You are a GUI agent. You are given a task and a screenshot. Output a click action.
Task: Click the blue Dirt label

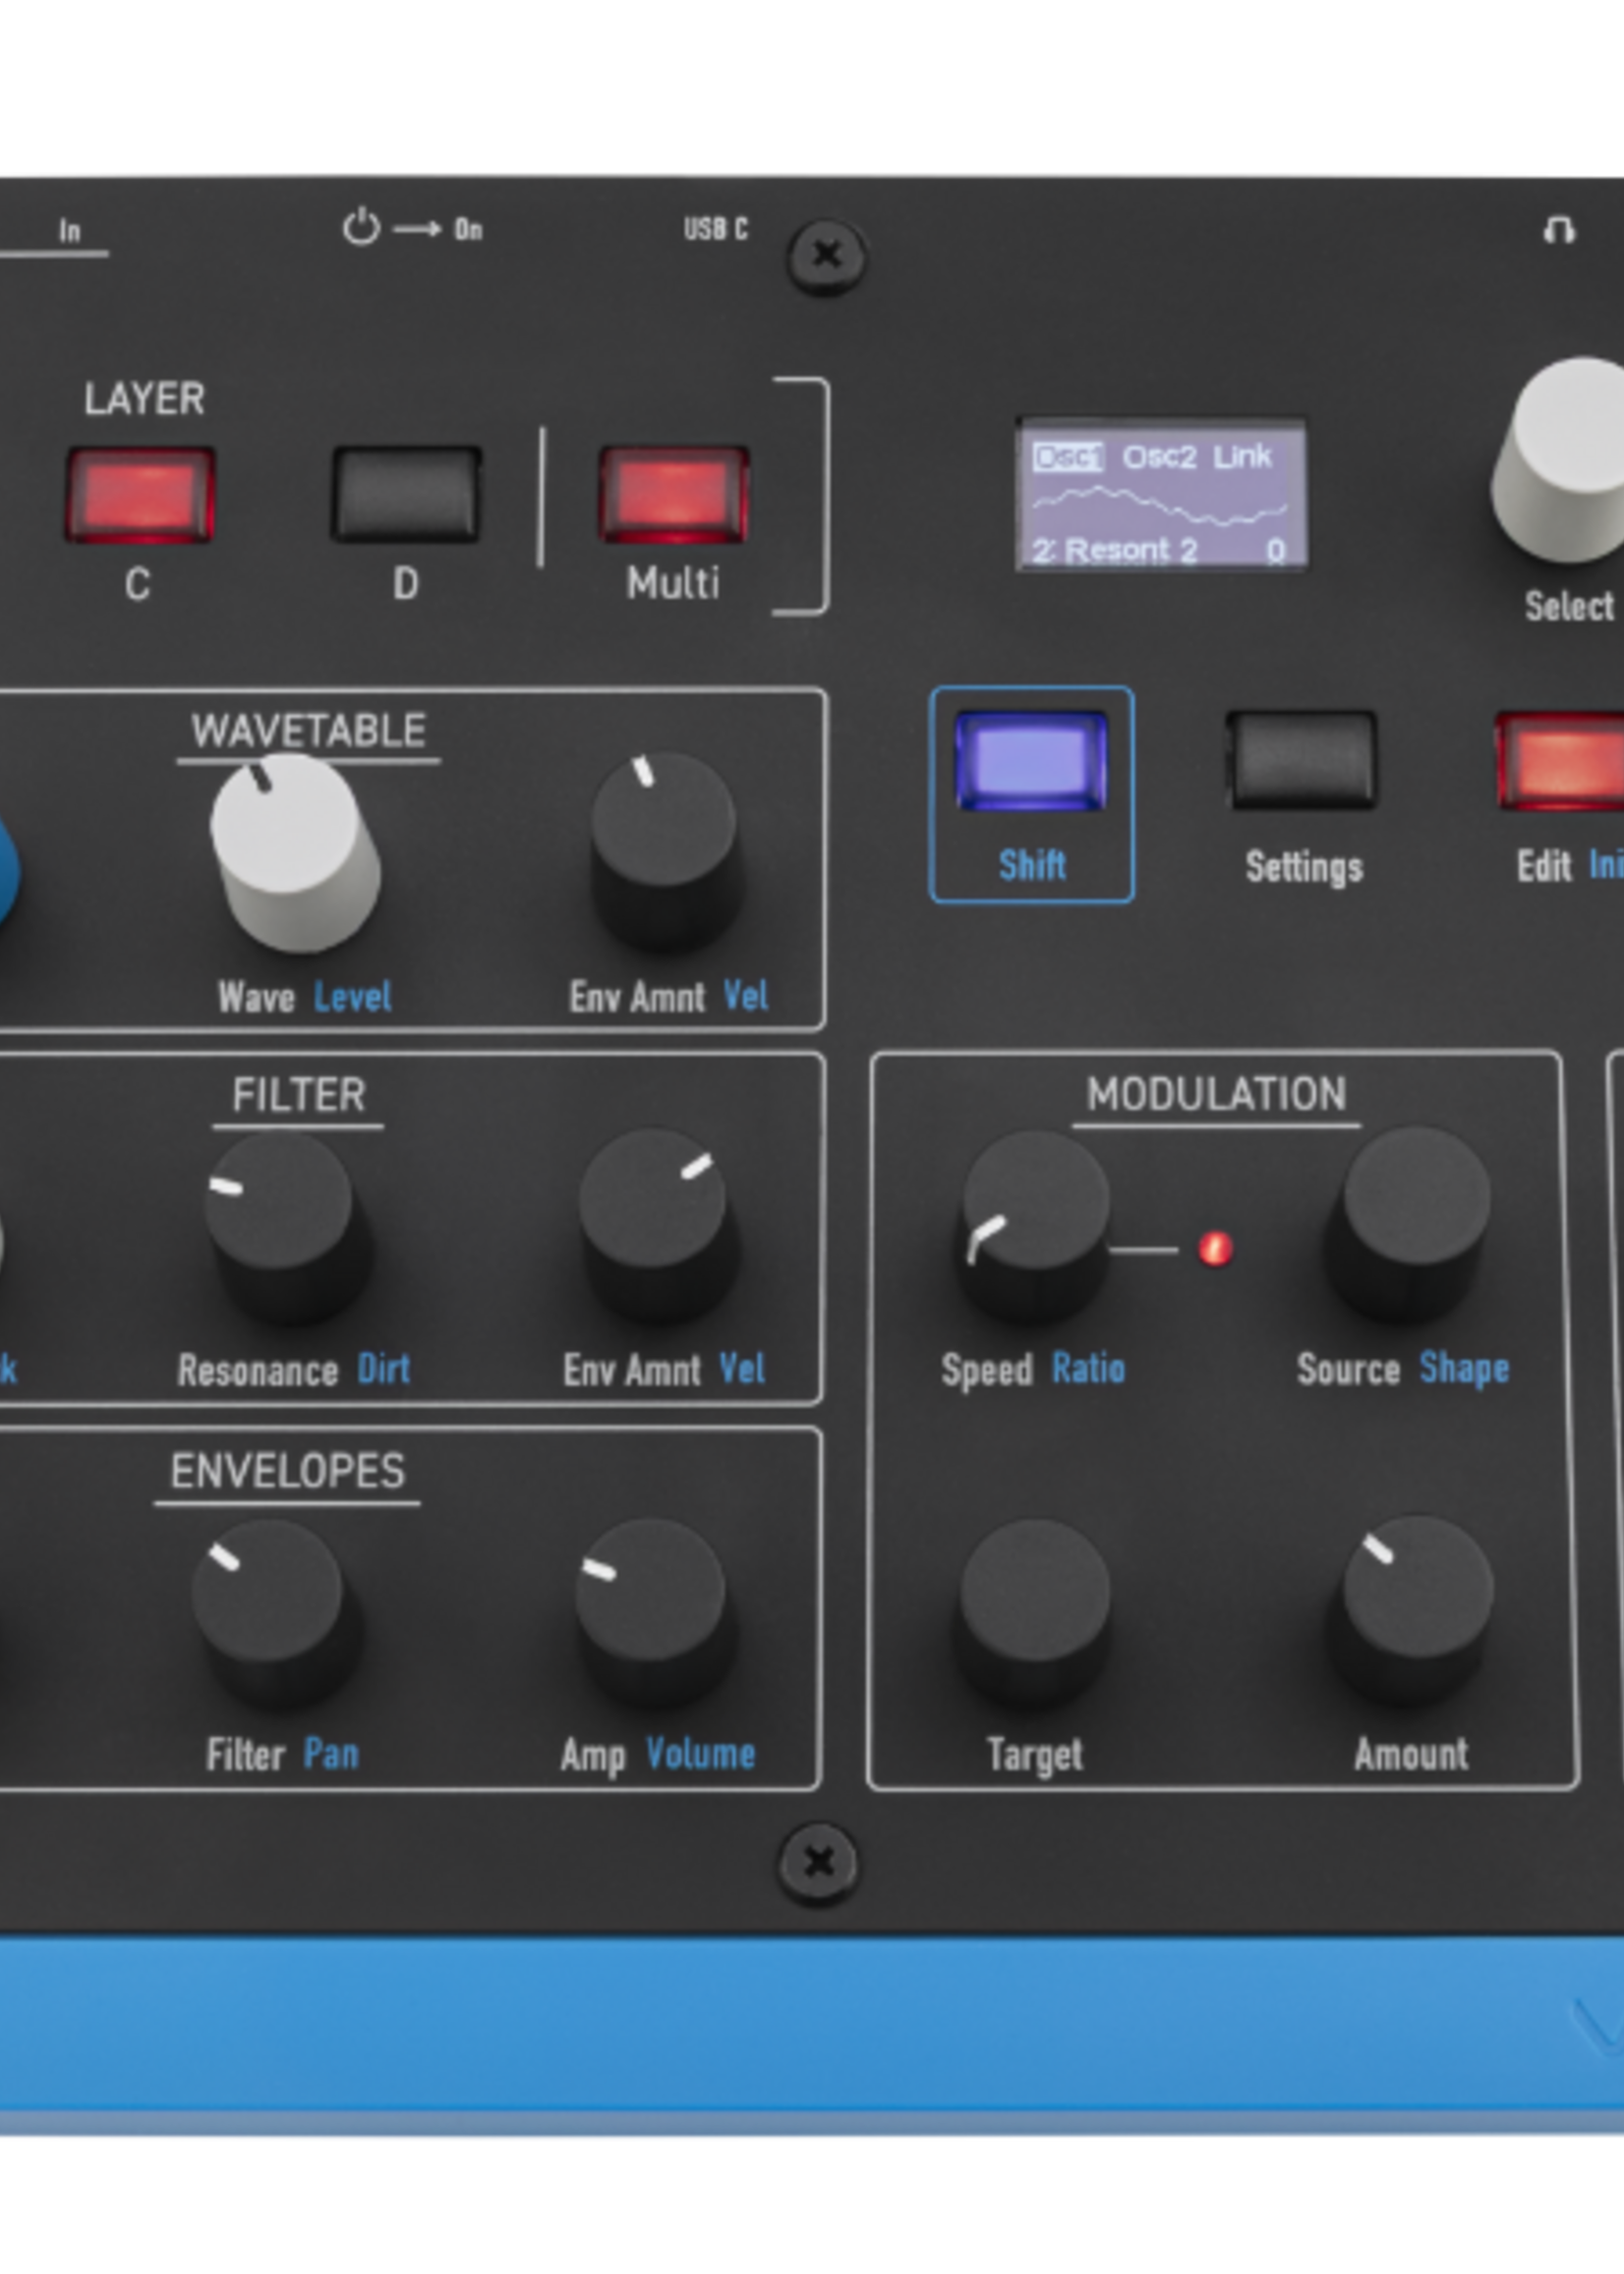coord(384,1368)
